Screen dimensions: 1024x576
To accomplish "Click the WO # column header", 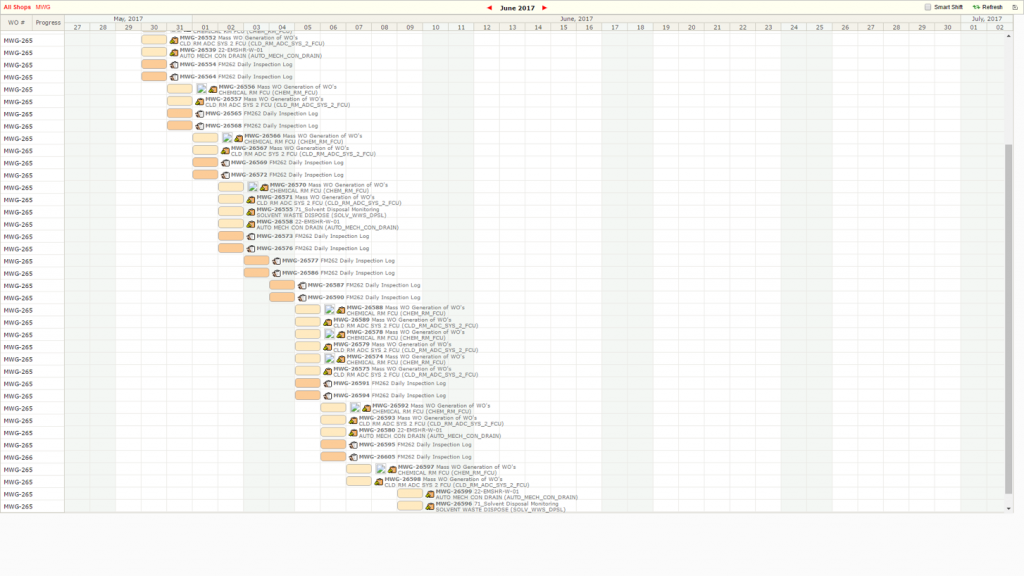I will click(x=17, y=22).
